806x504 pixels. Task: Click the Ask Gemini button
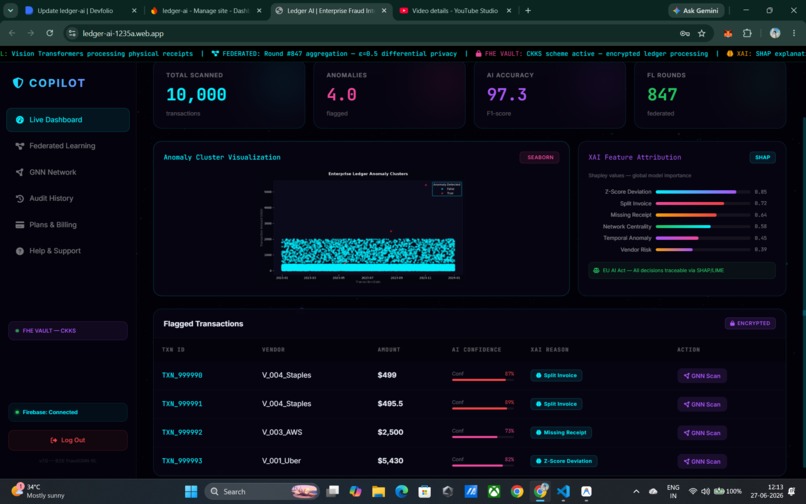[696, 10]
